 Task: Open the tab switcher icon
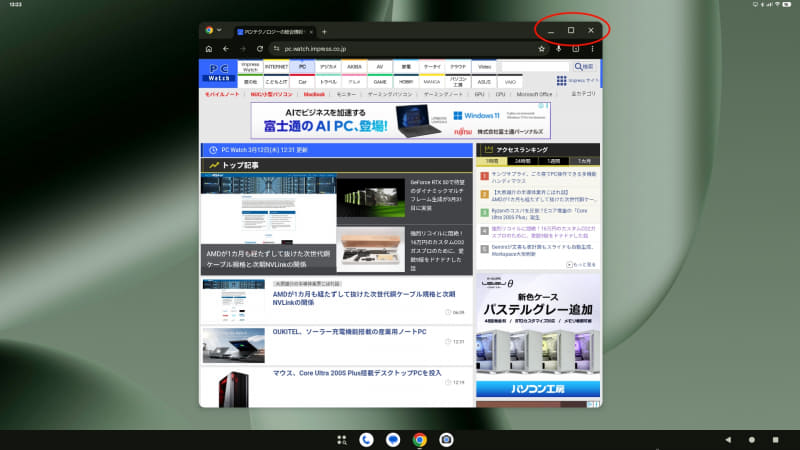(x=576, y=49)
